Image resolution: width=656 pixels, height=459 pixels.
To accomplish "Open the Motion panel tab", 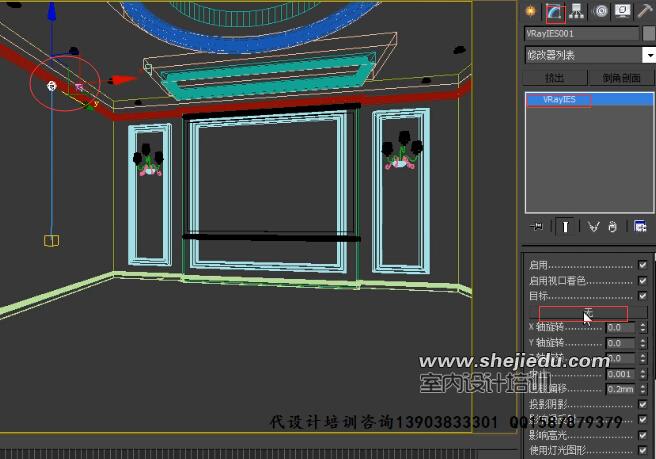I will click(600, 11).
